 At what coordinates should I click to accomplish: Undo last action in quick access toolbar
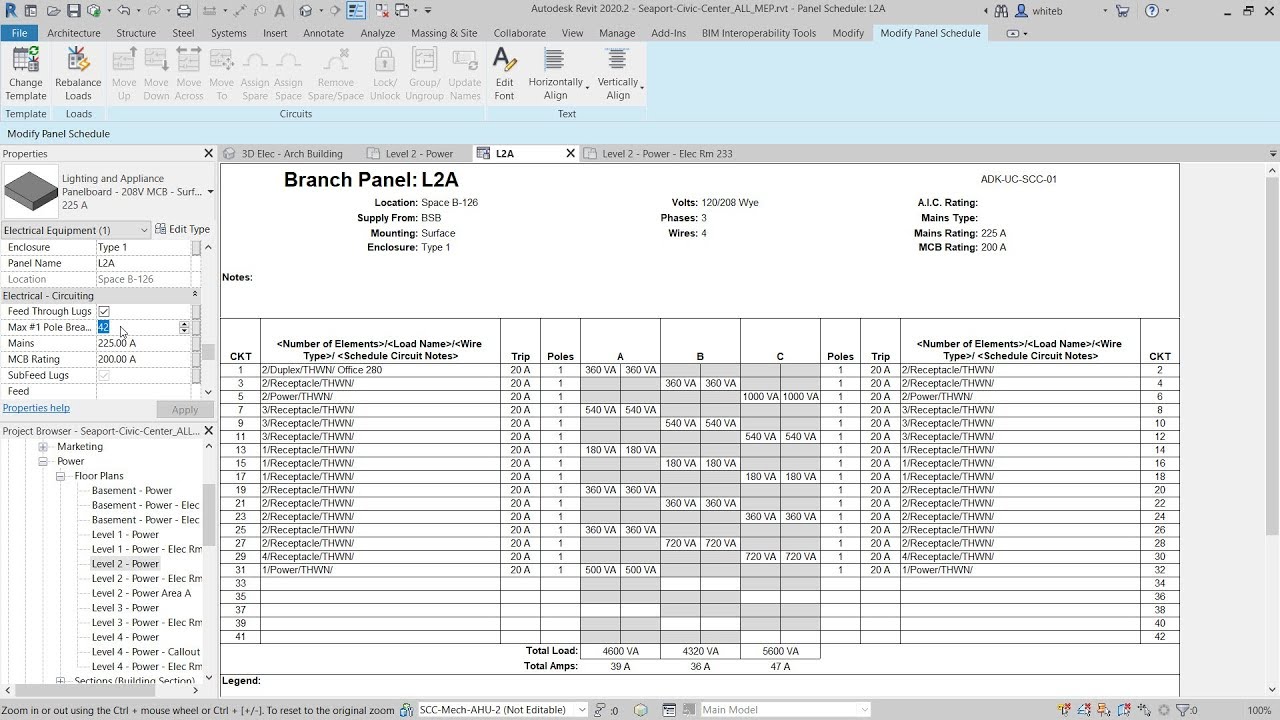124,10
